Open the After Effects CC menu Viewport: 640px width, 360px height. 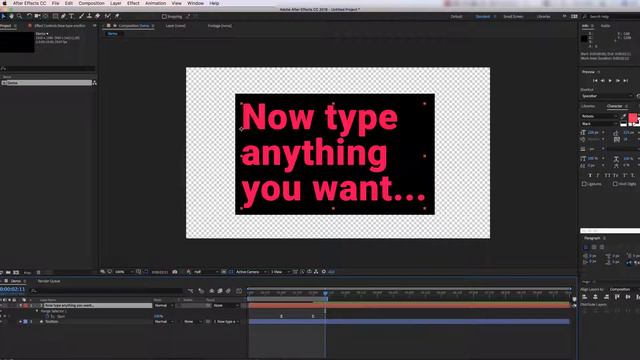click(x=29, y=3)
